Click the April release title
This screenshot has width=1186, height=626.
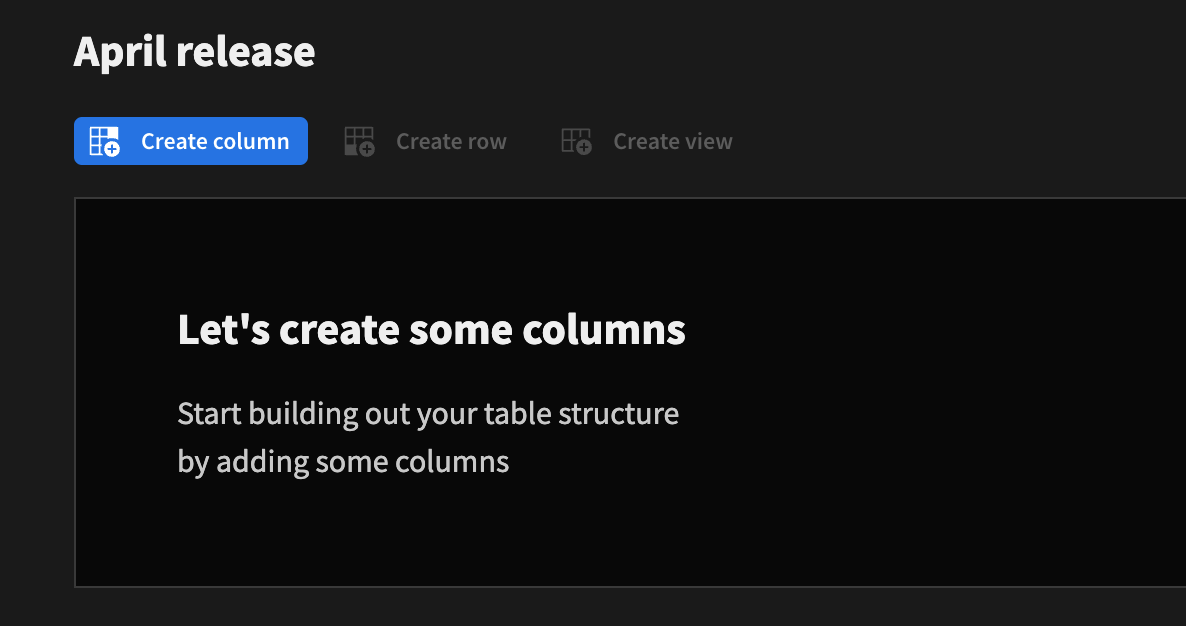(x=193, y=52)
